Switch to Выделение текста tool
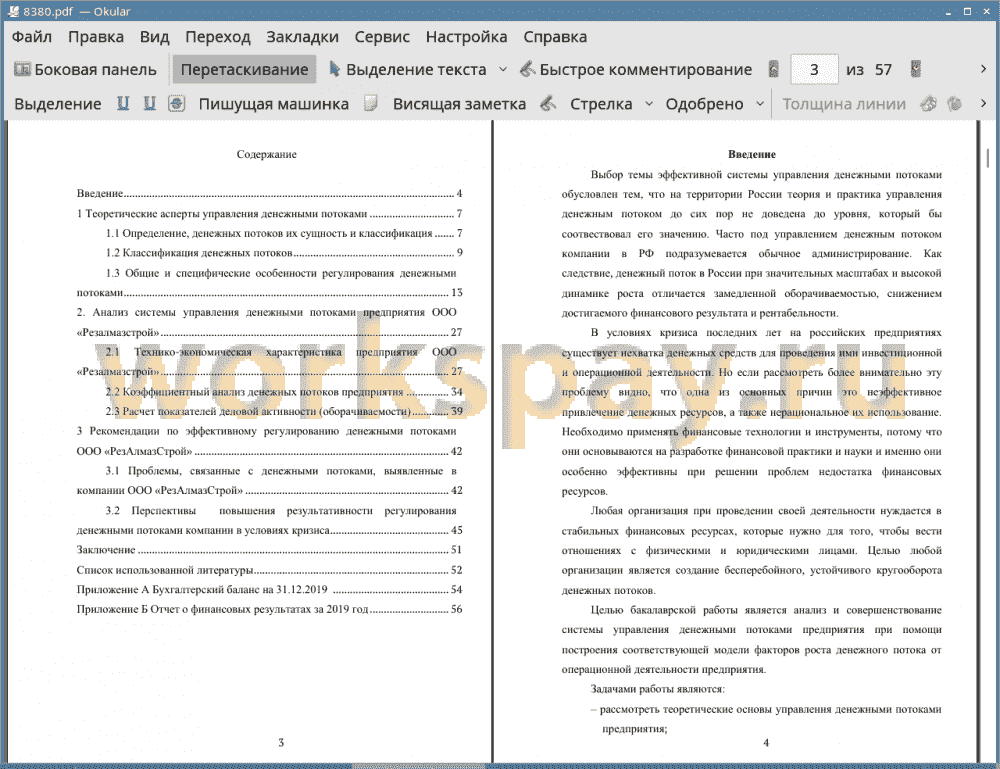The width and height of the screenshot is (1000, 769). (408, 70)
